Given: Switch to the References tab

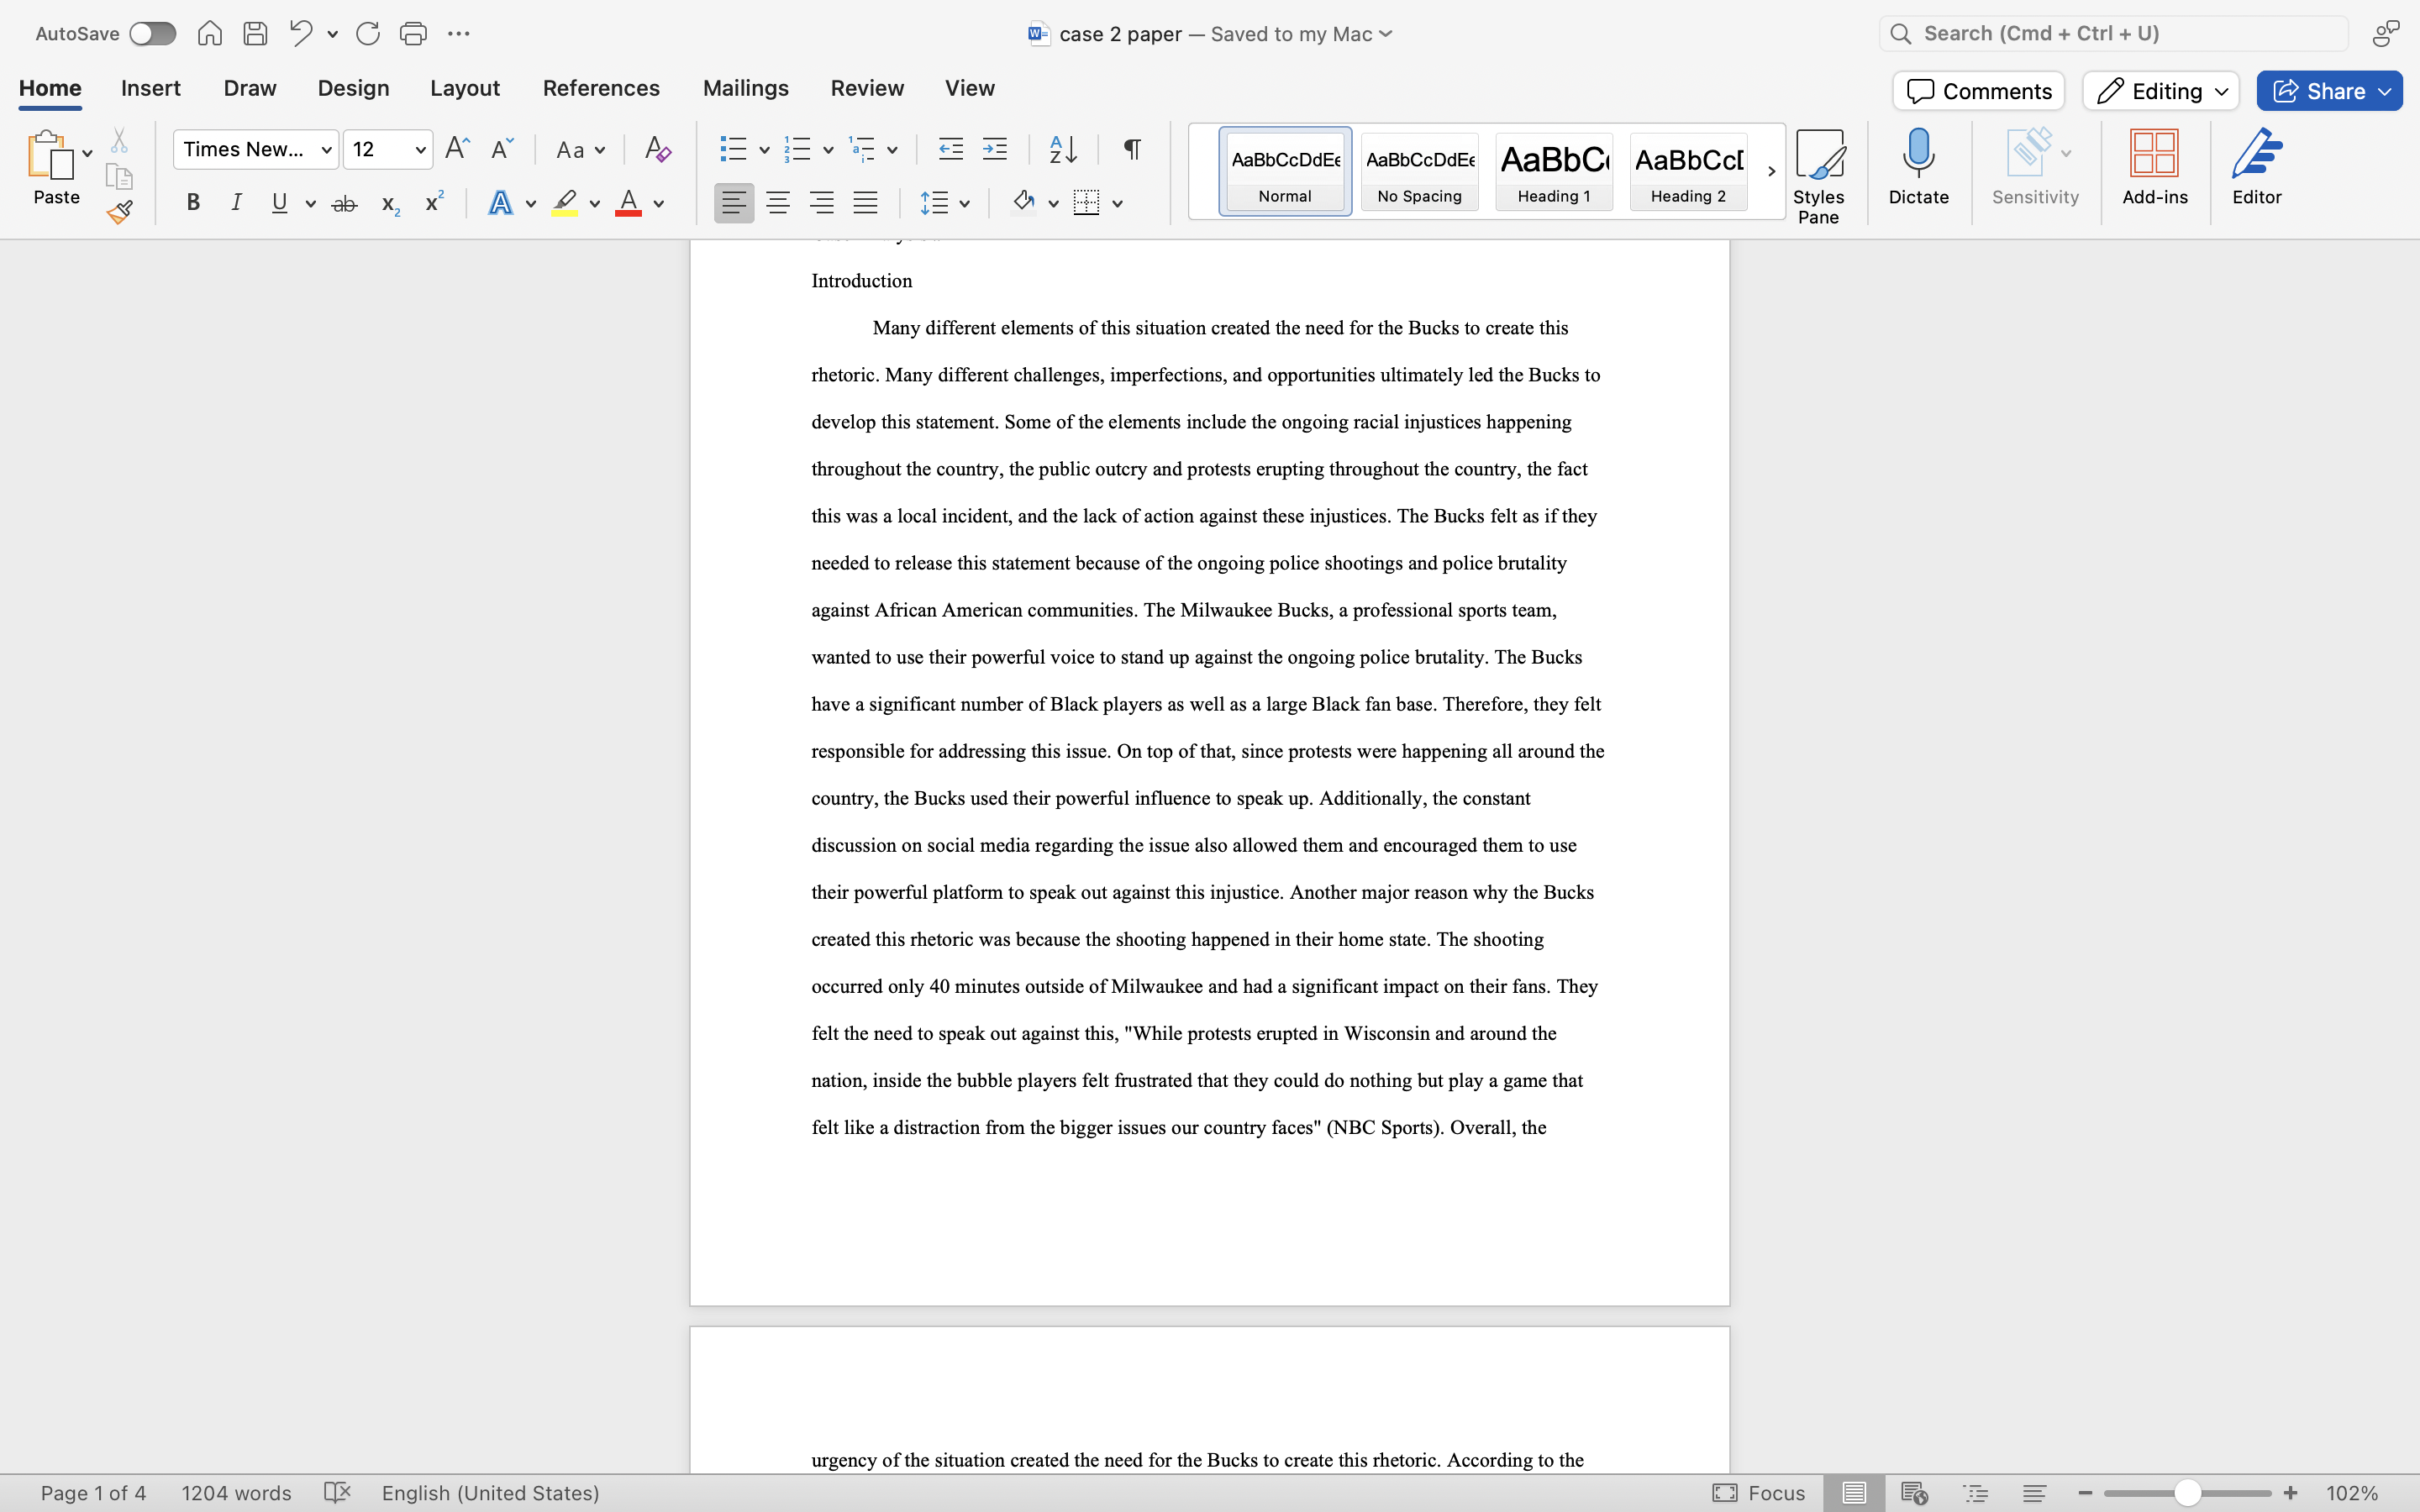Looking at the screenshot, I should [600, 88].
